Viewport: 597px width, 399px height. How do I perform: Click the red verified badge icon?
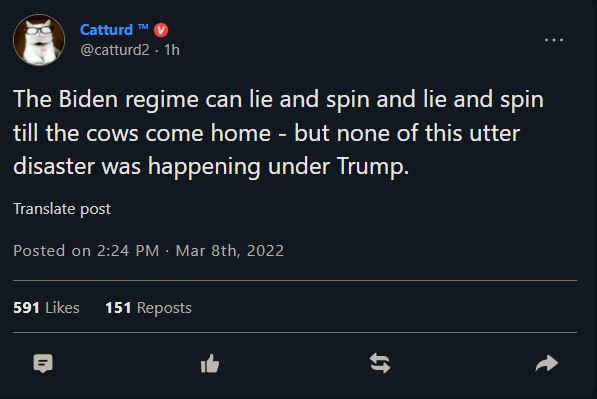click(161, 30)
